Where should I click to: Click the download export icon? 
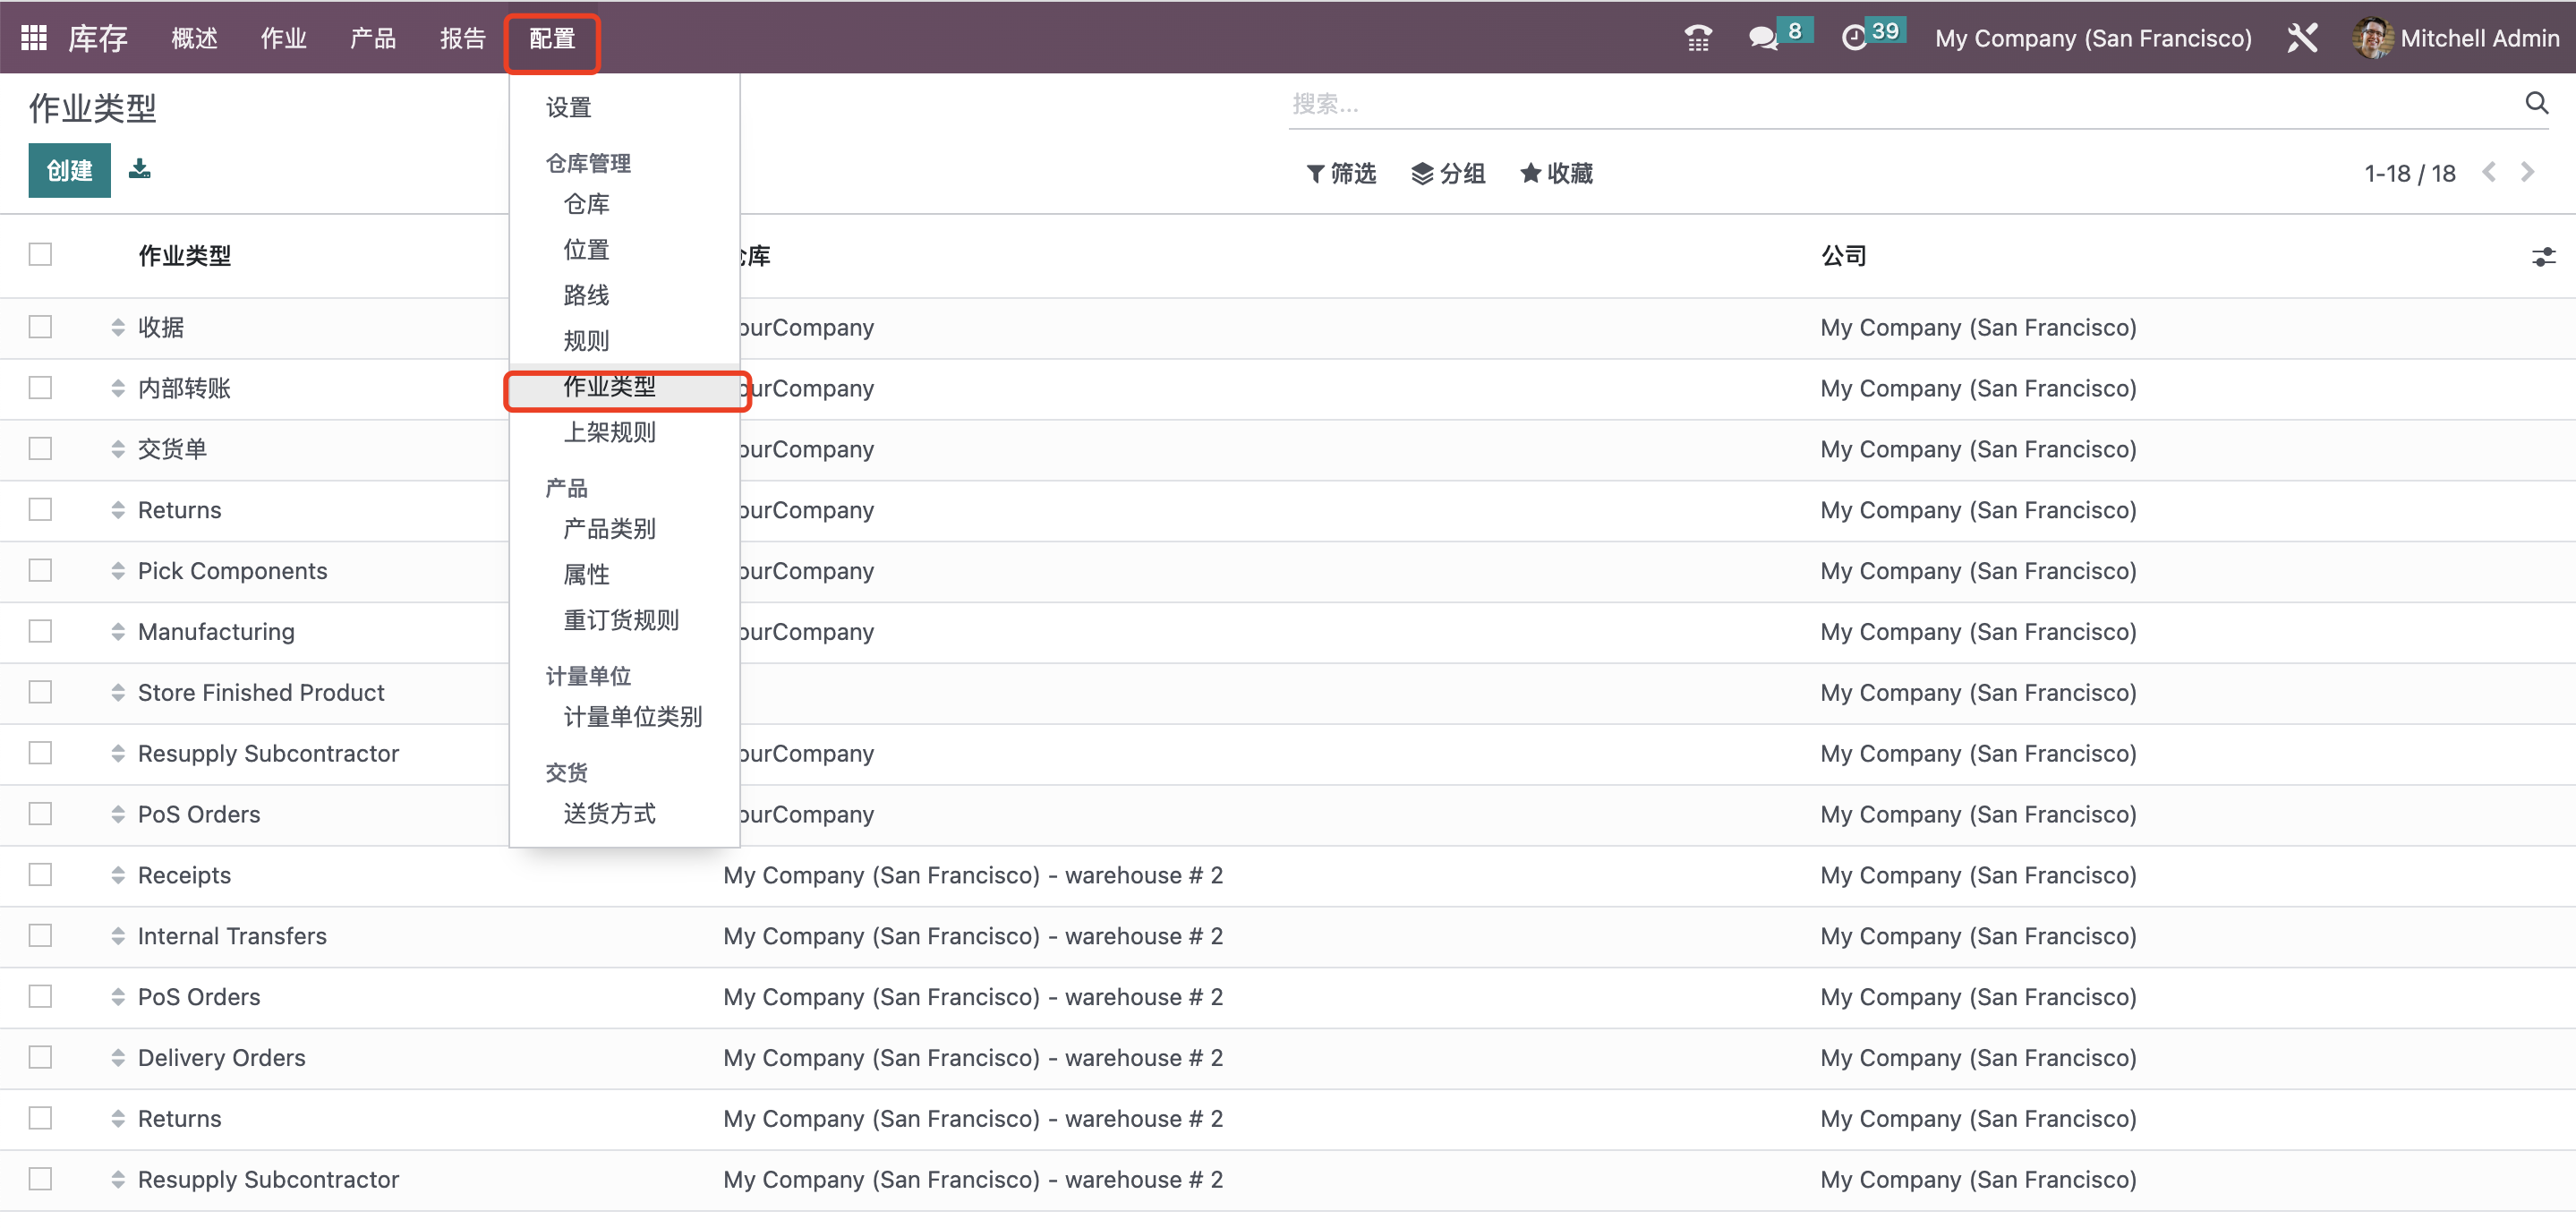[x=140, y=169]
